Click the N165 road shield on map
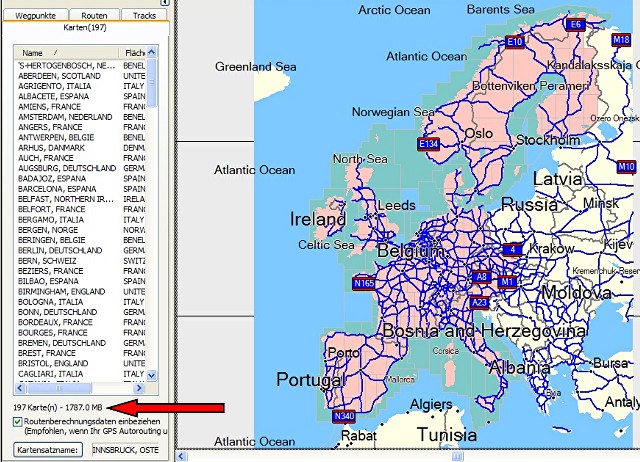 [x=364, y=283]
